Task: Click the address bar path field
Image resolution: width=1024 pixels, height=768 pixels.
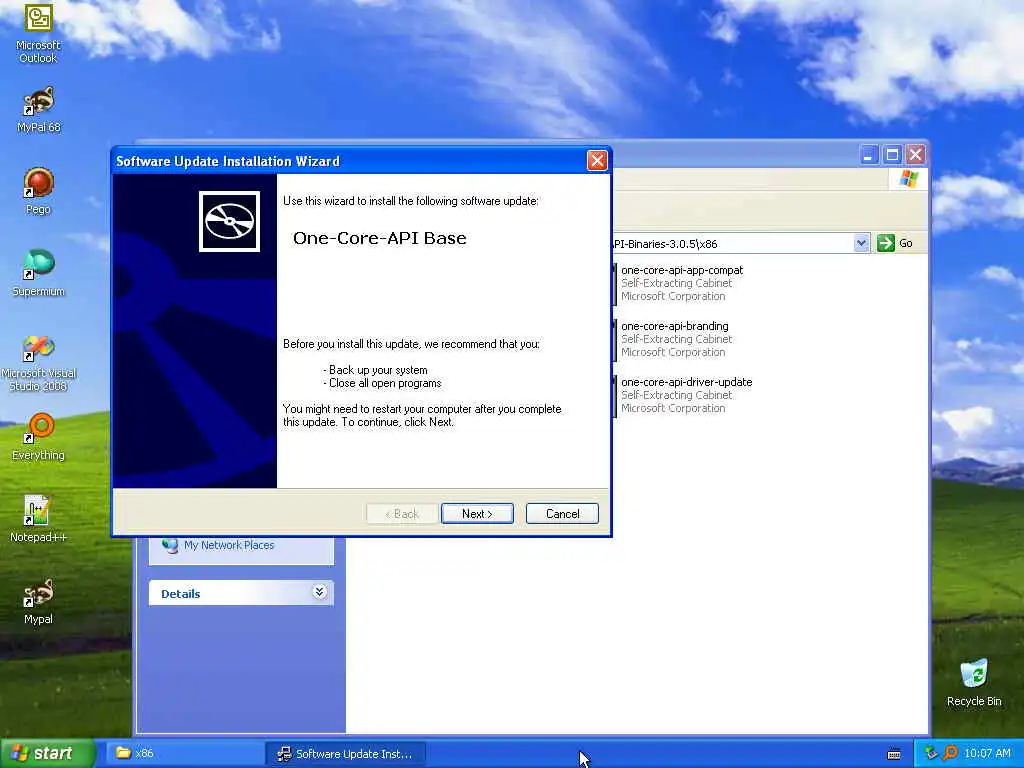Action: pyautogui.click(x=731, y=244)
